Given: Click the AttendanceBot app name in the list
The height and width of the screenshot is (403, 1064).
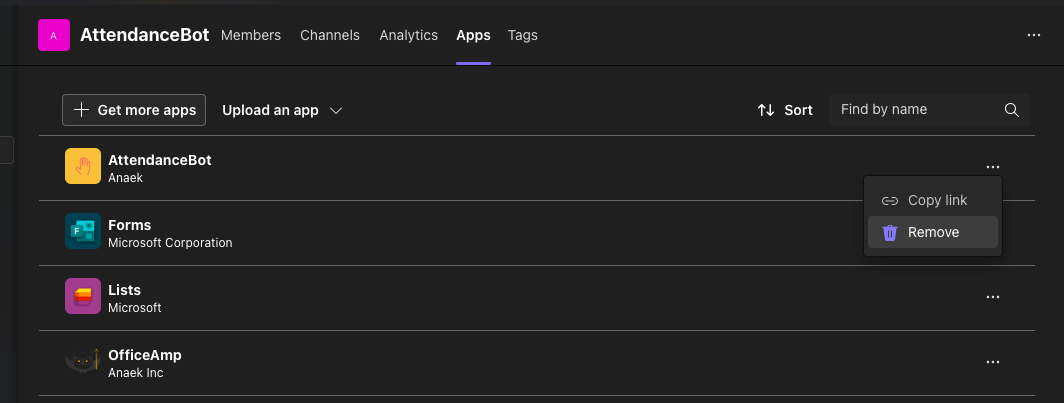Looking at the screenshot, I should (x=159, y=160).
